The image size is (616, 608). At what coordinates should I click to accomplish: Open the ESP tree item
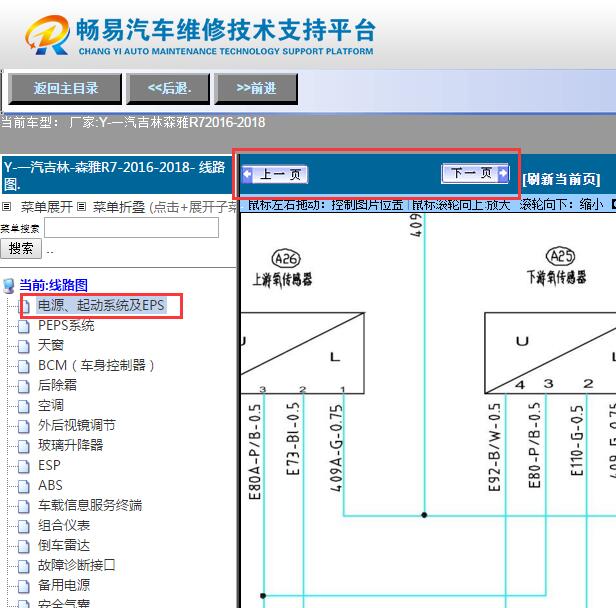pos(49,465)
